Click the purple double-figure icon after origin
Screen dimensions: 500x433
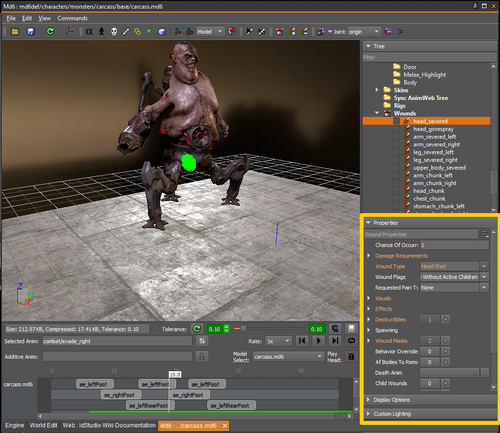(388, 32)
